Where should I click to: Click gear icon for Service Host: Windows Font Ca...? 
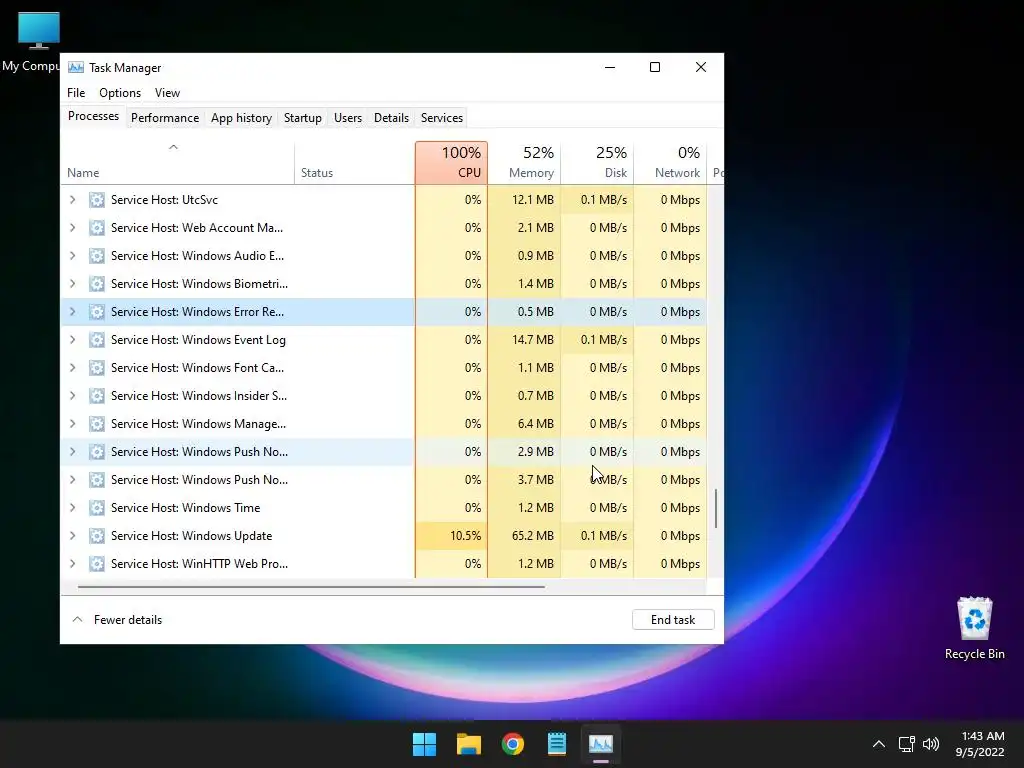(x=97, y=368)
